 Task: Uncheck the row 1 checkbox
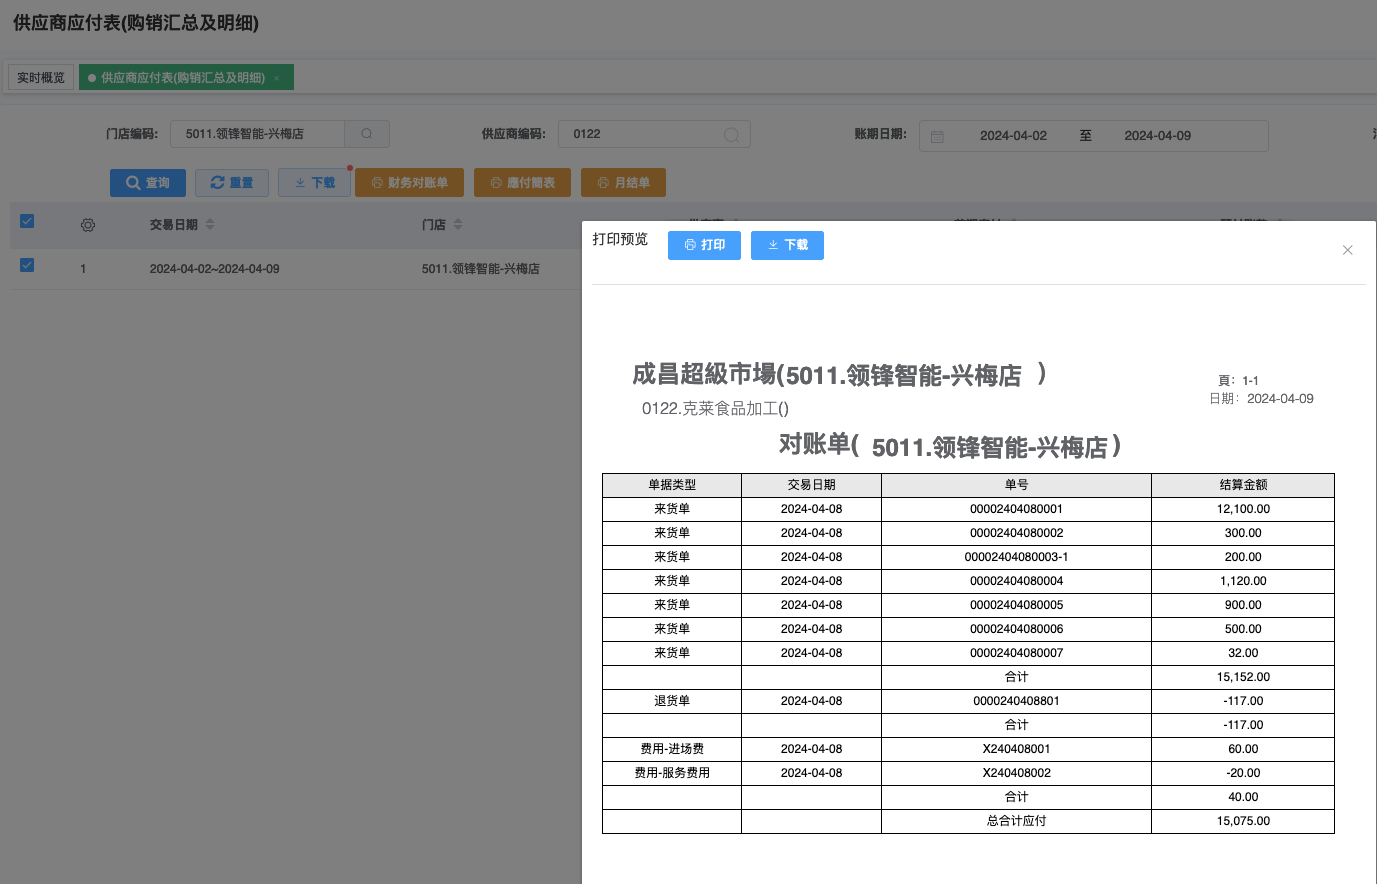(x=27, y=265)
